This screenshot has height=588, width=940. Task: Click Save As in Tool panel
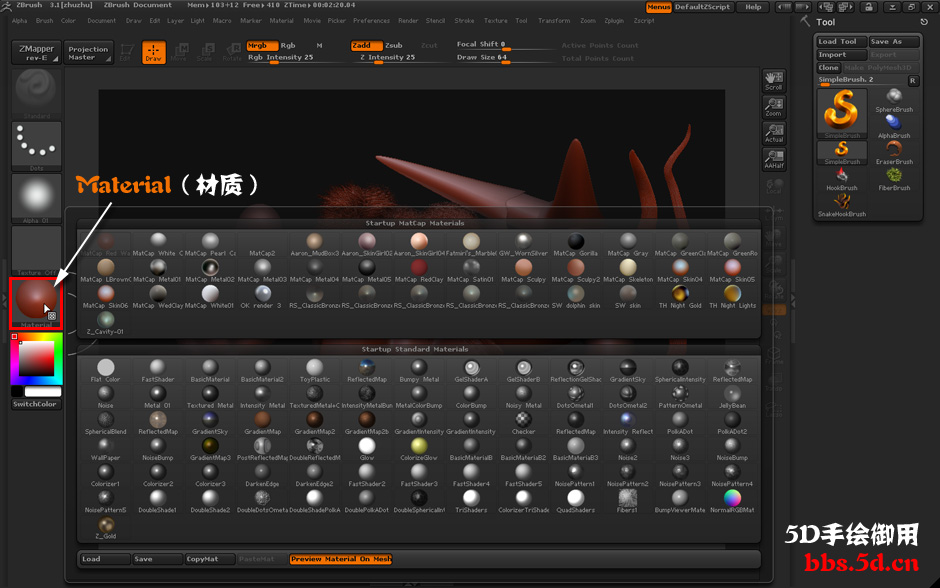pyautogui.click(x=894, y=41)
